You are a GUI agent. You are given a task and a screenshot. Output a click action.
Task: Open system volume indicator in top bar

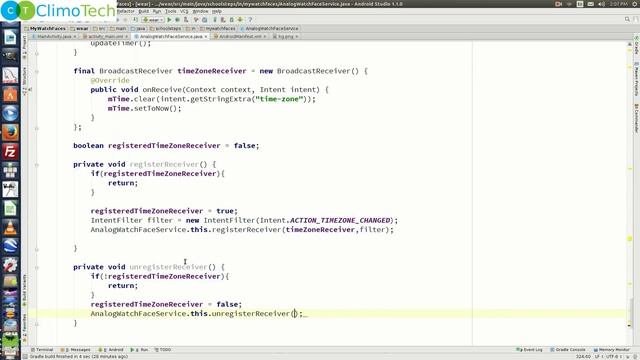tap(601, 4)
